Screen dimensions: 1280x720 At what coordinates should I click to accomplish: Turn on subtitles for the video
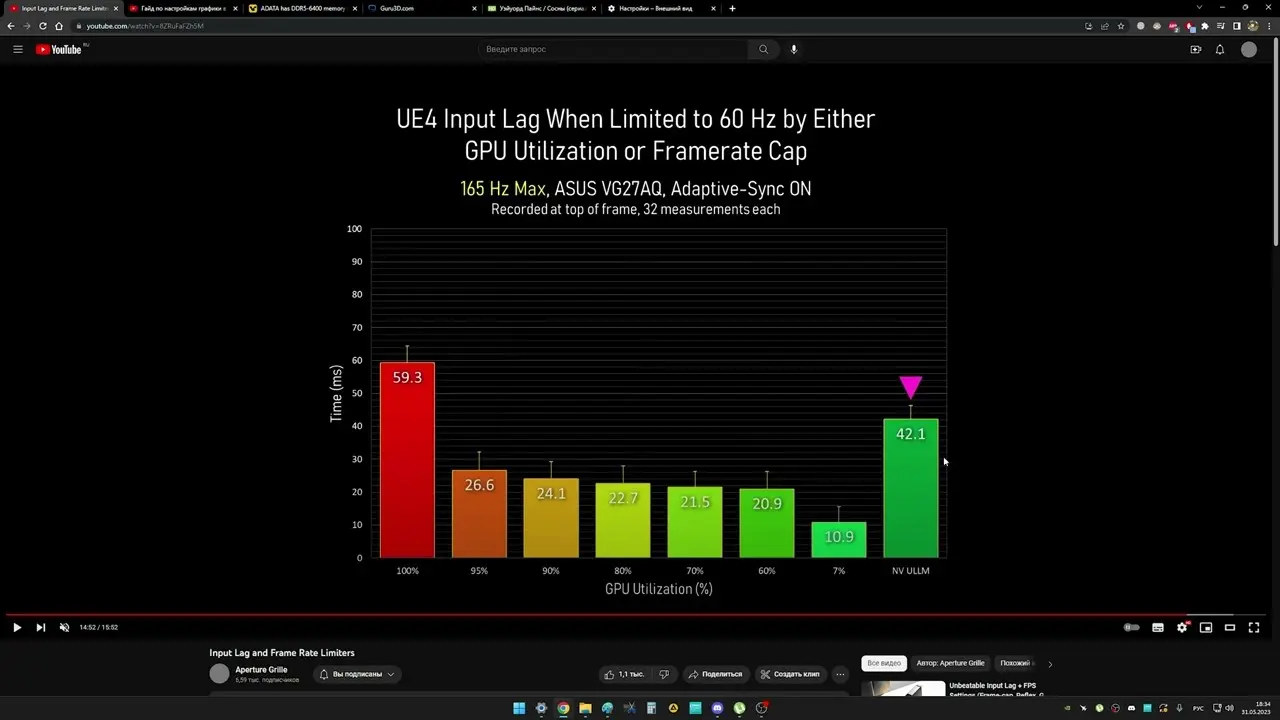(x=1158, y=627)
